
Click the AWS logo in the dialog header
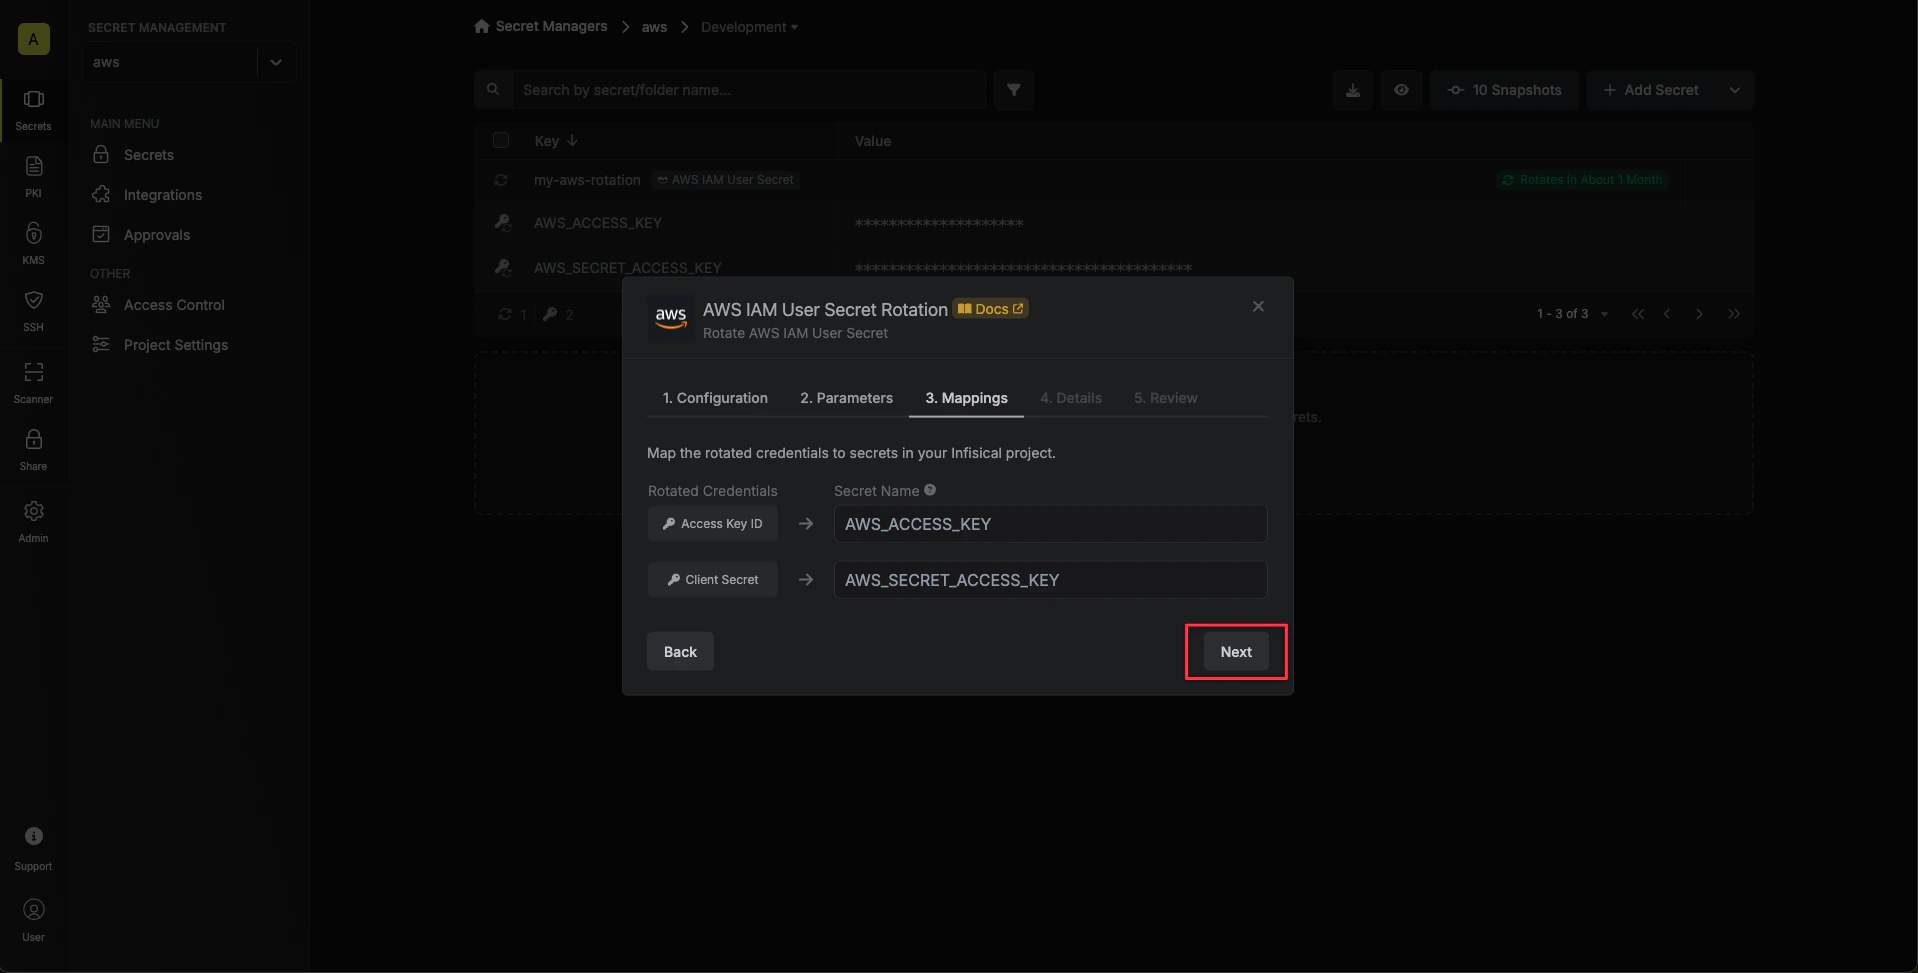[671, 318]
